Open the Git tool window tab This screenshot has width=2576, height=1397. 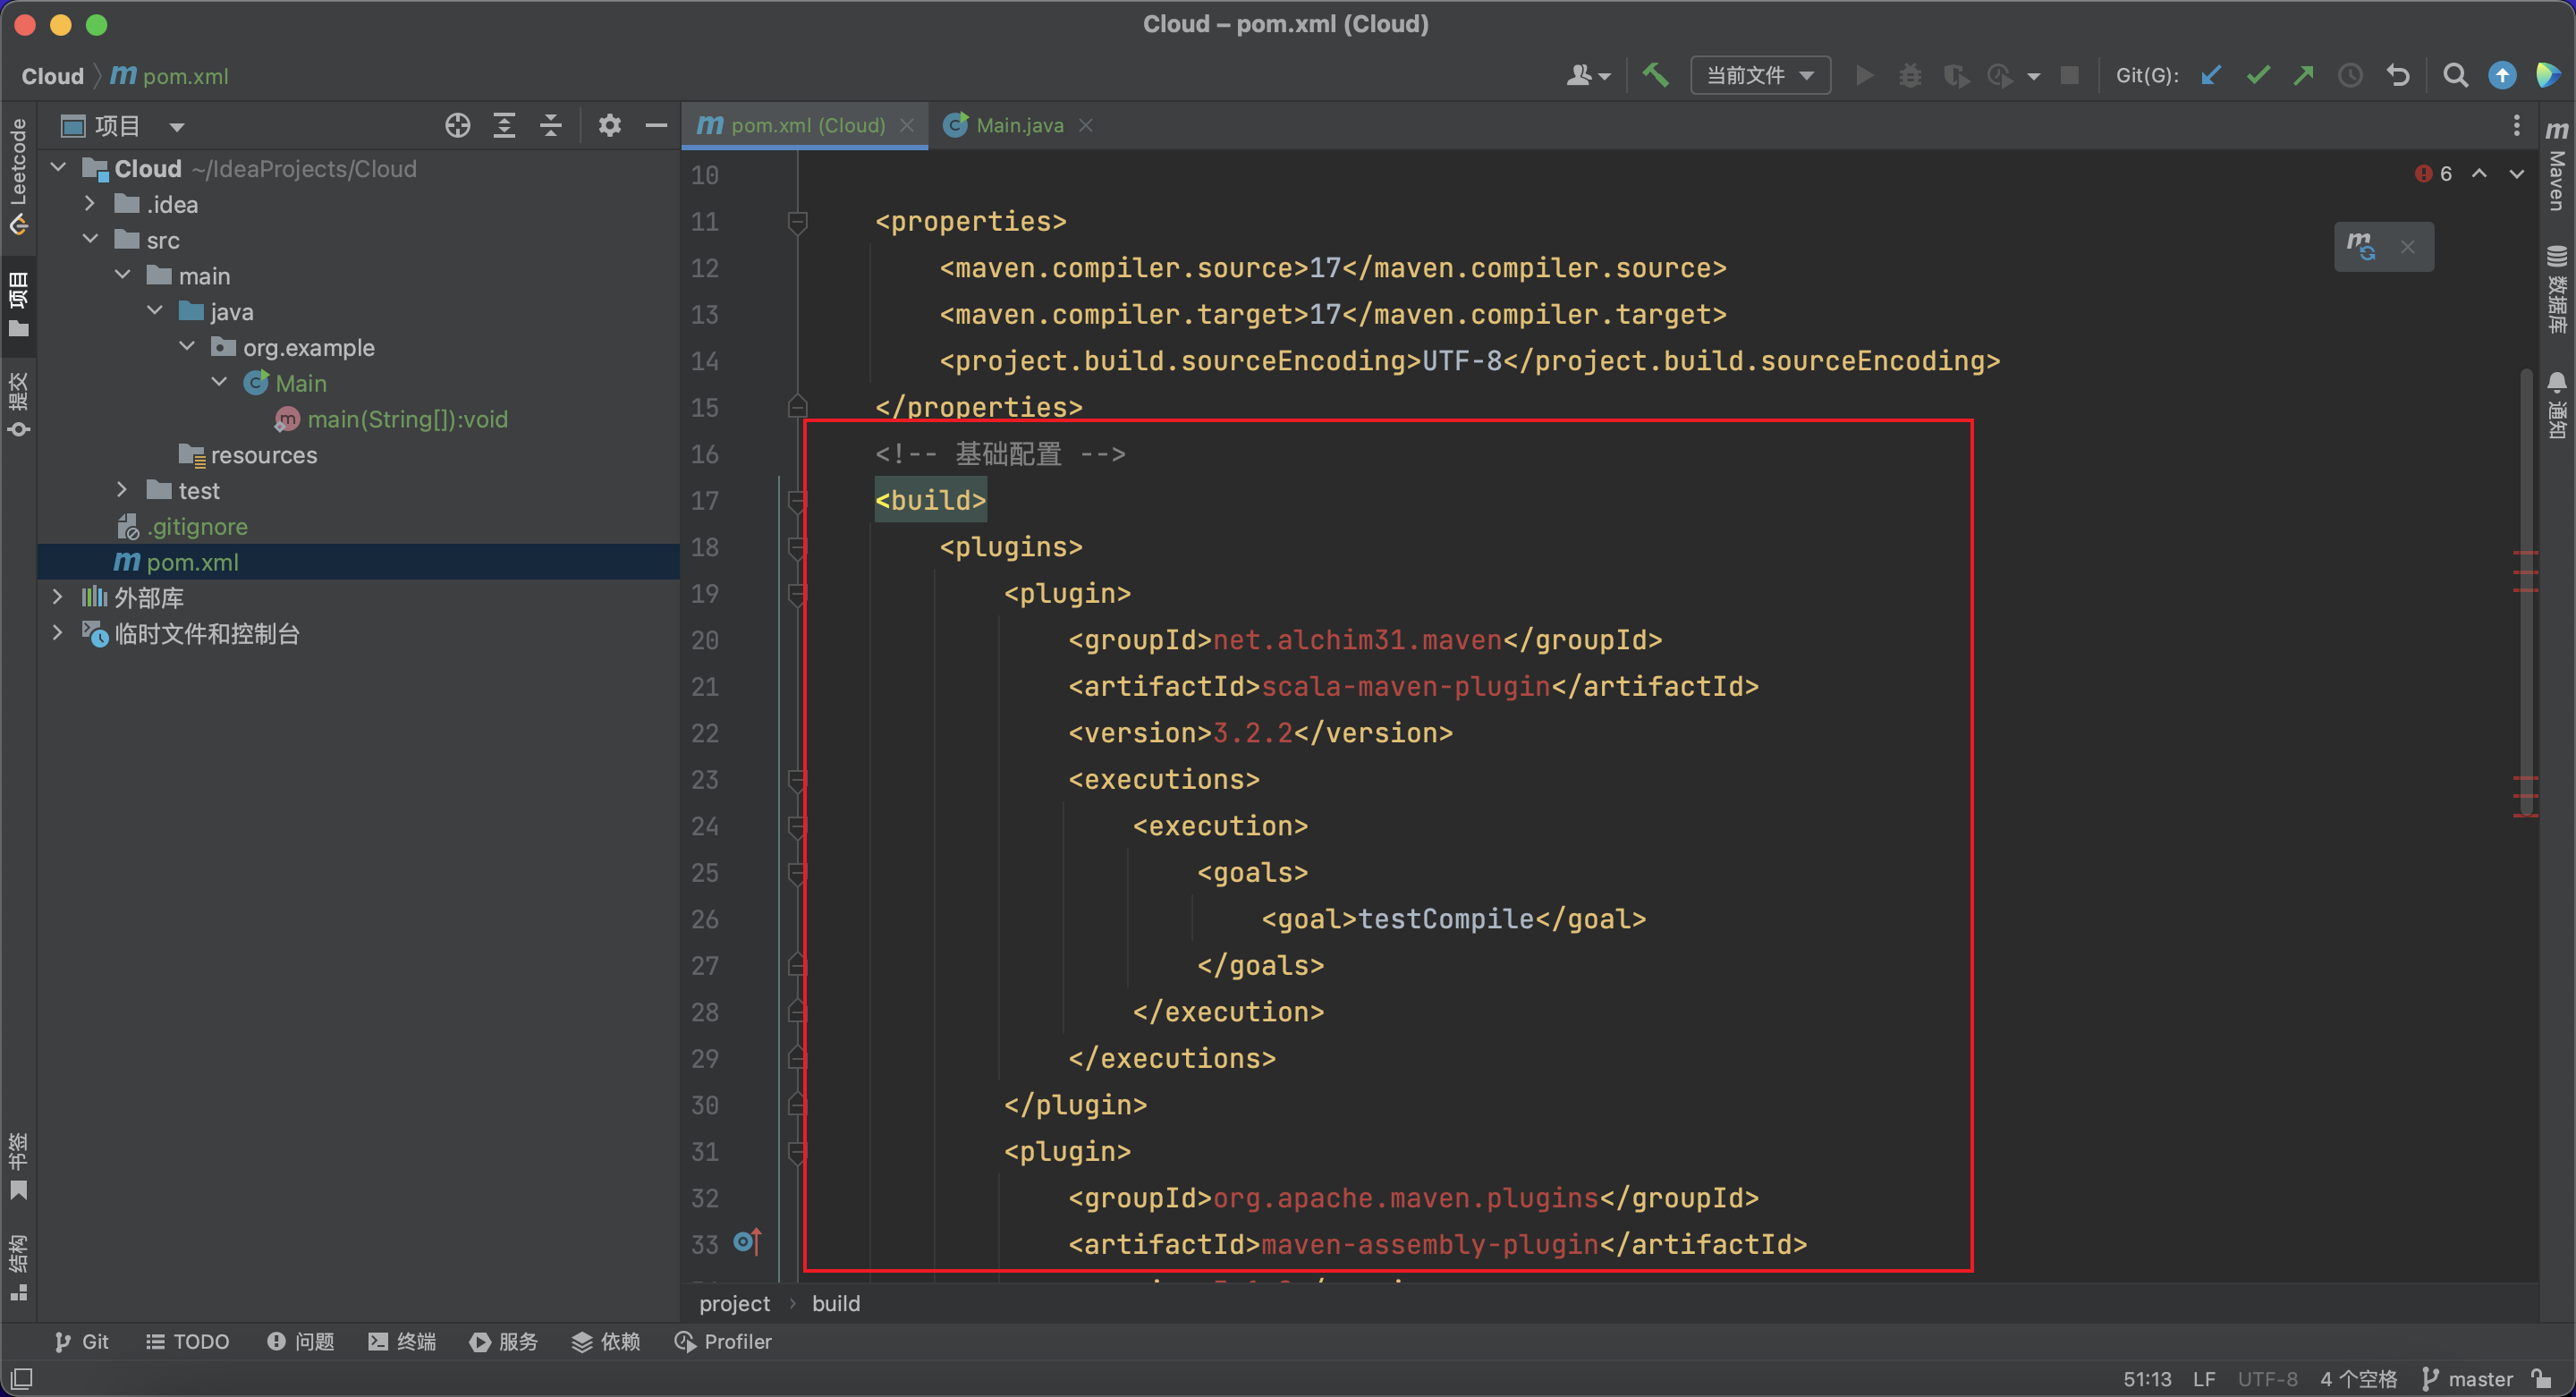point(82,1341)
